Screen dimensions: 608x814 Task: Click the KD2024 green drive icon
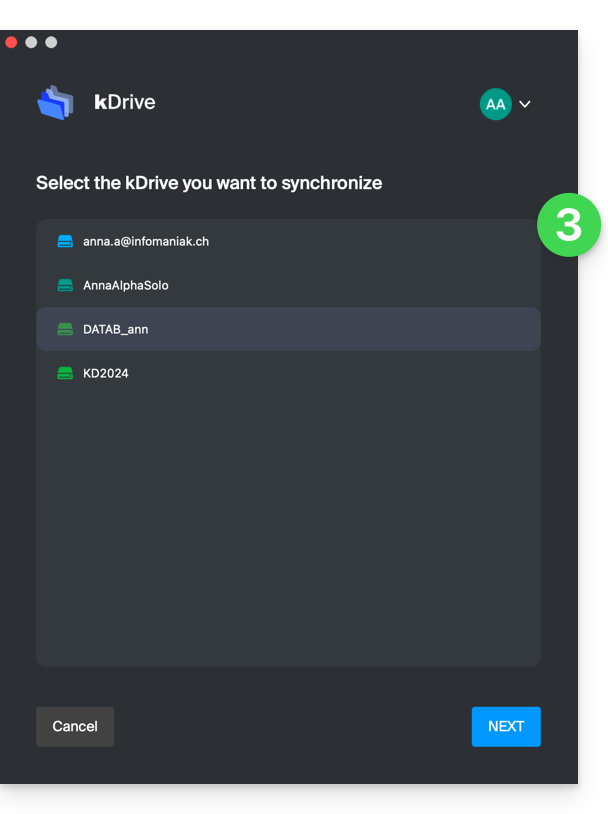click(x=65, y=373)
